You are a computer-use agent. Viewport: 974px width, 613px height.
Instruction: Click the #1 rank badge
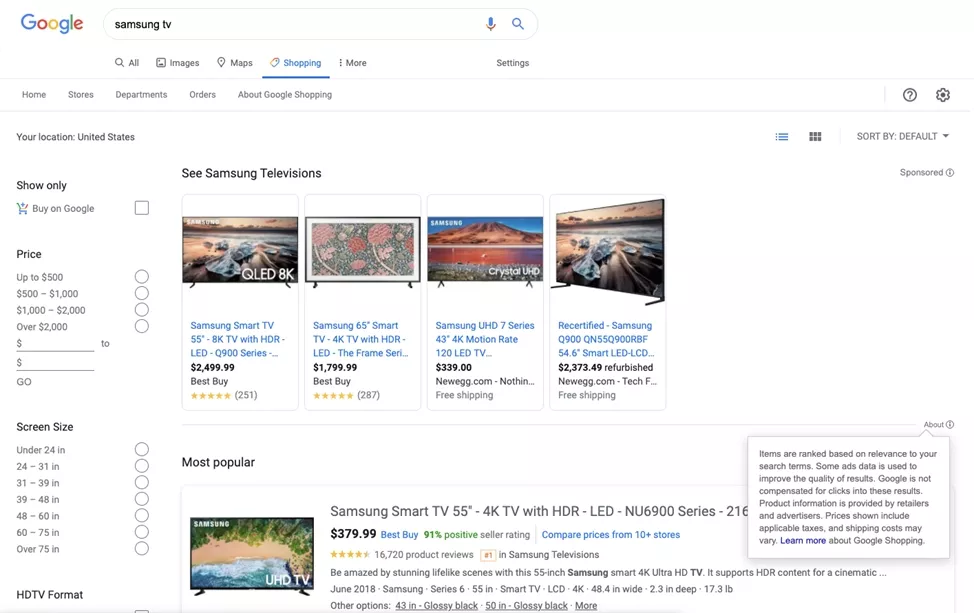[488, 555]
